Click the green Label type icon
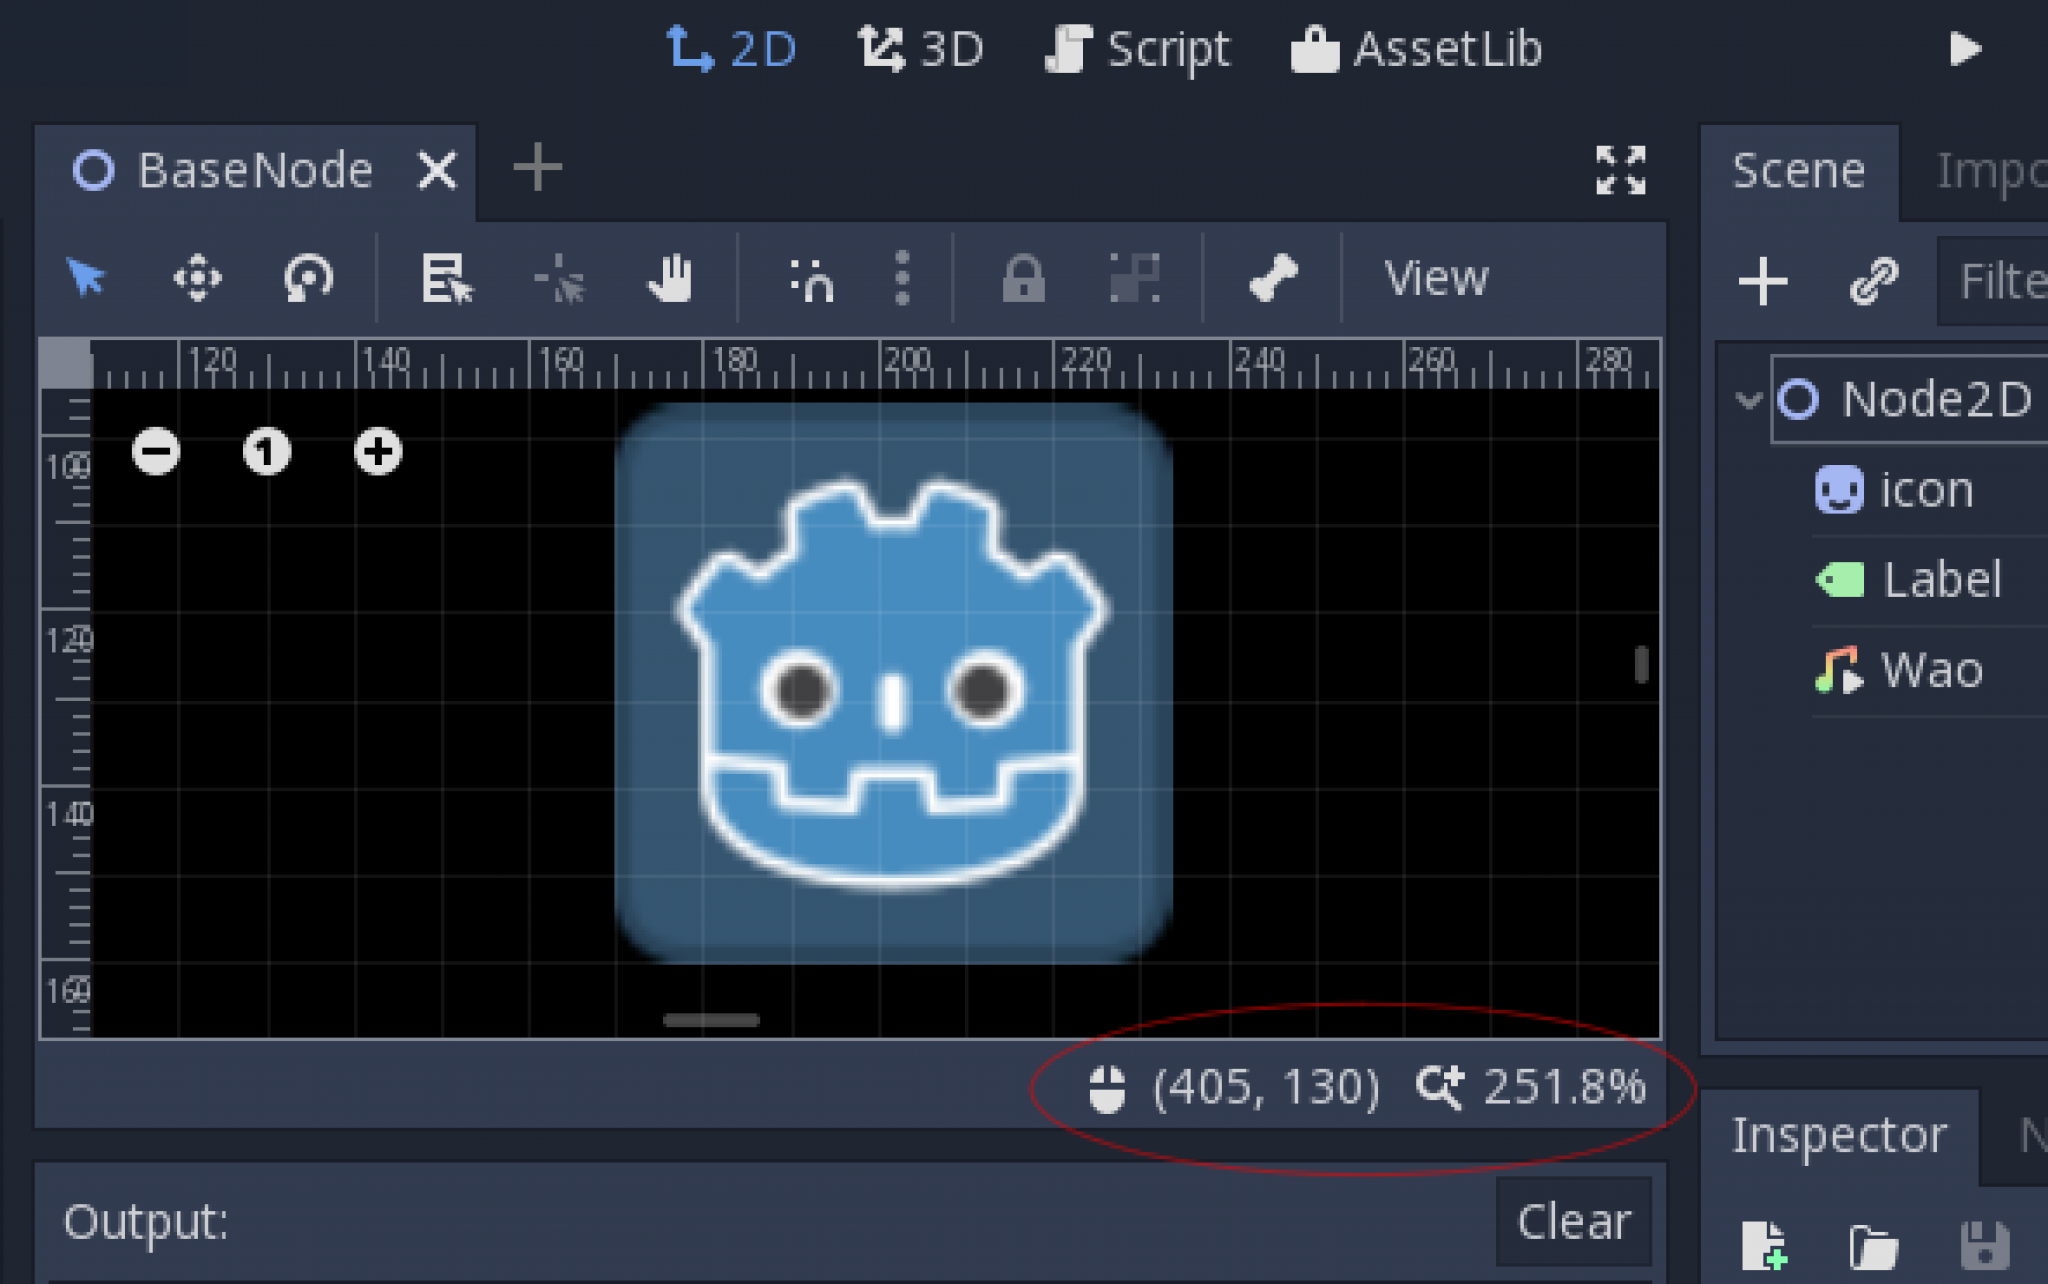Image resolution: width=2048 pixels, height=1284 pixels. click(x=1840, y=580)
